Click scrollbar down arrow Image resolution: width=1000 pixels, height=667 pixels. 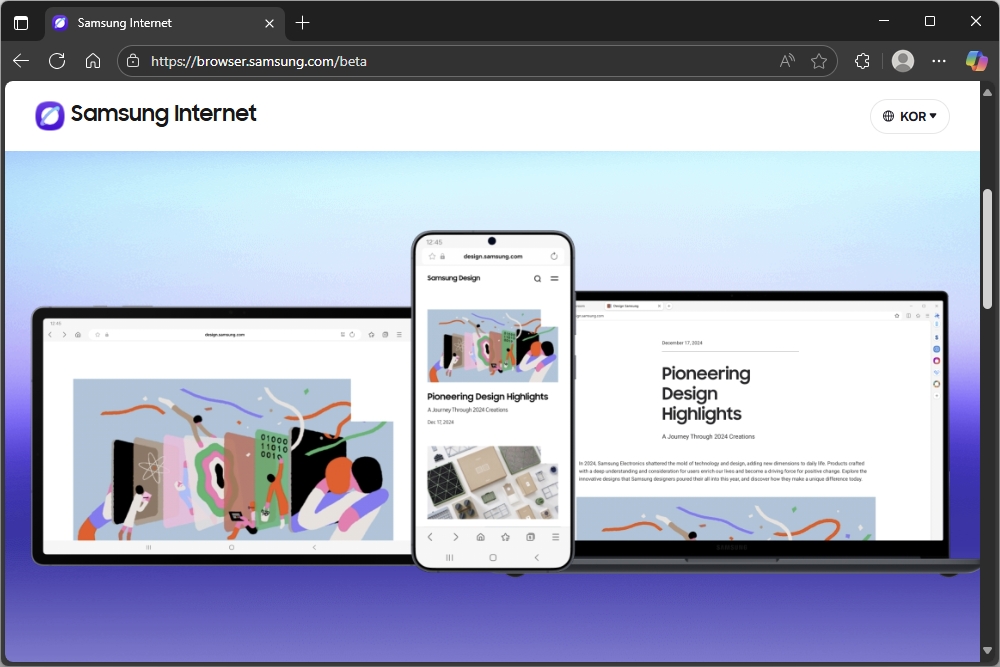click(987, 650)
